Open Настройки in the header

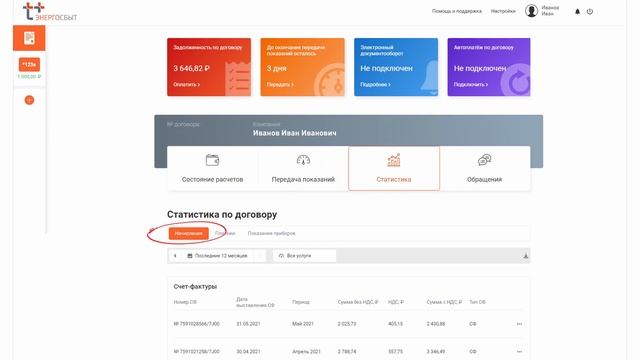click(x=503, y=11)
